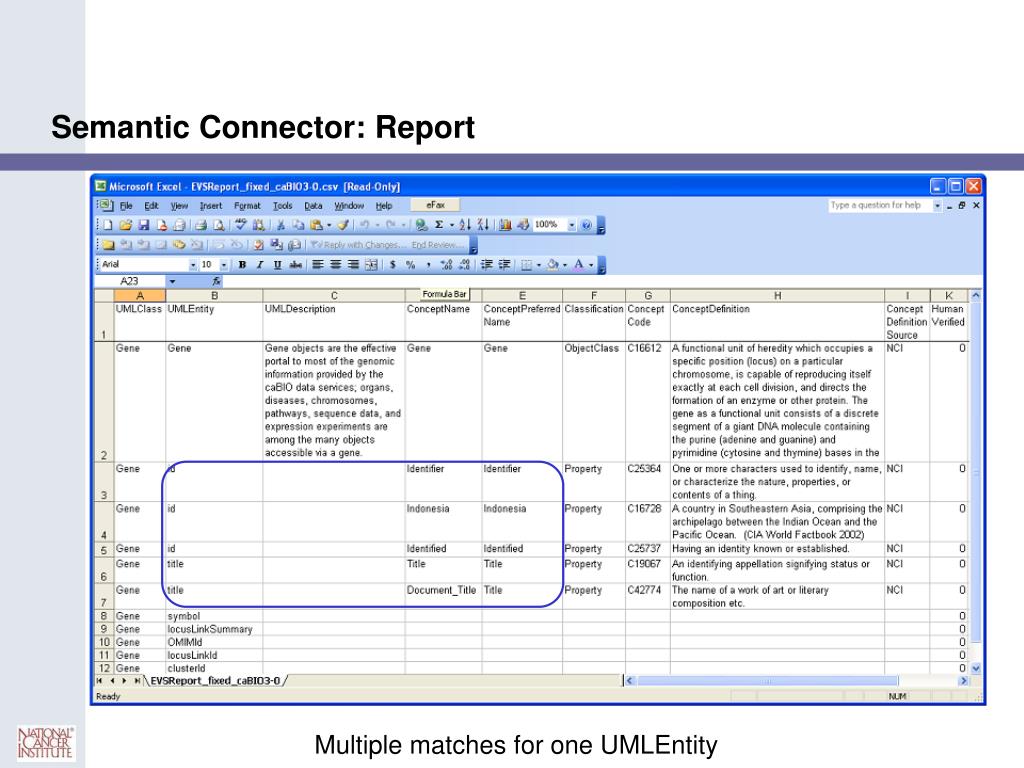Open Print Preview icon

219,225
